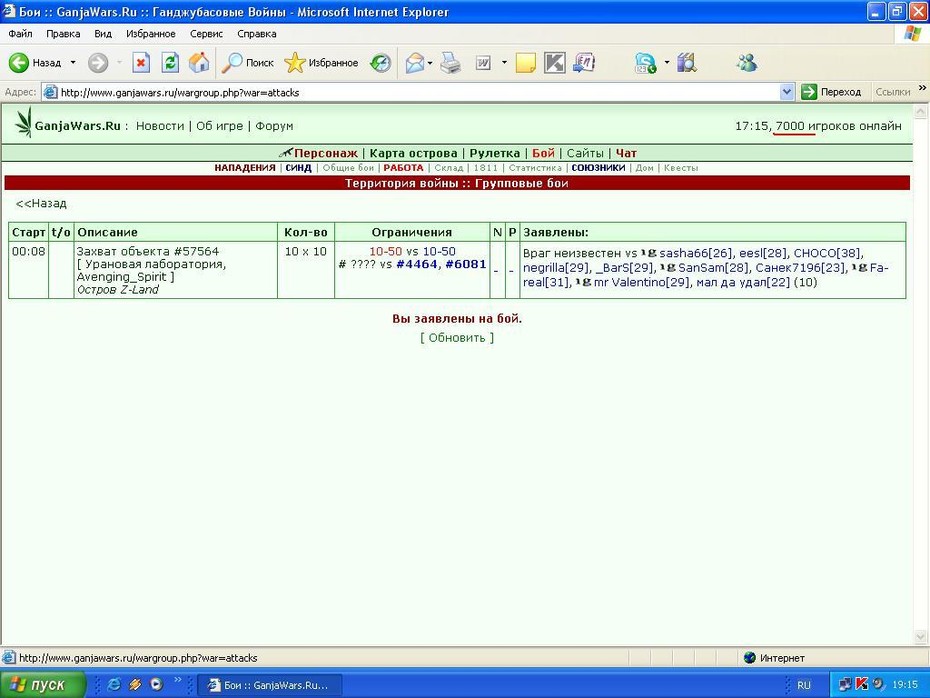930x698 pixels.
Task: Open the Рулетка link
Action: [x=494, y=153]
